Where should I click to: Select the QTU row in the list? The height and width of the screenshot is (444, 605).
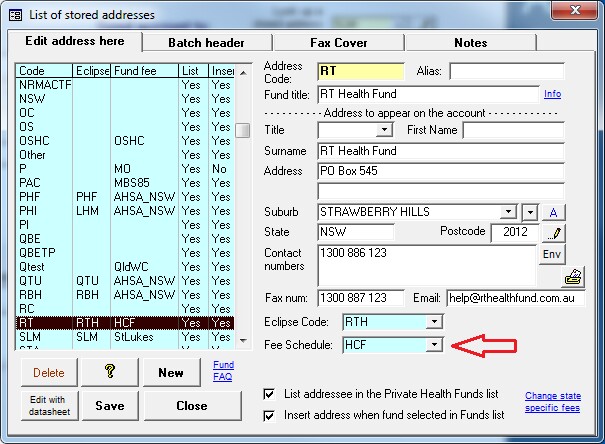tap(125, 281)
